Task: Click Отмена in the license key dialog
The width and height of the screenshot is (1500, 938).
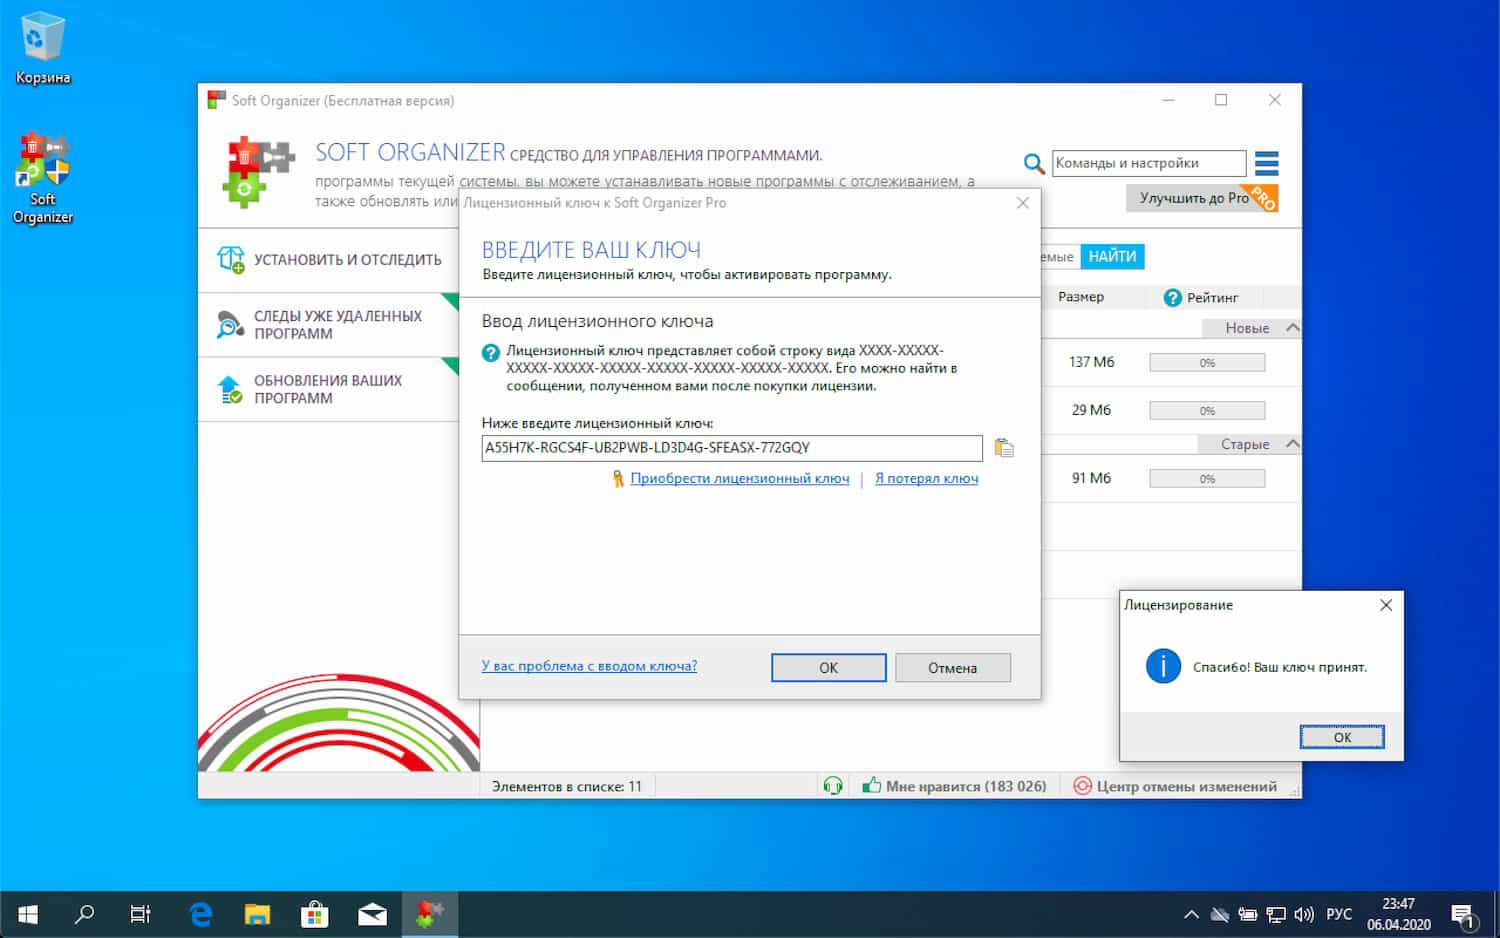Action: pyautogui.click(x=952, y=668)
